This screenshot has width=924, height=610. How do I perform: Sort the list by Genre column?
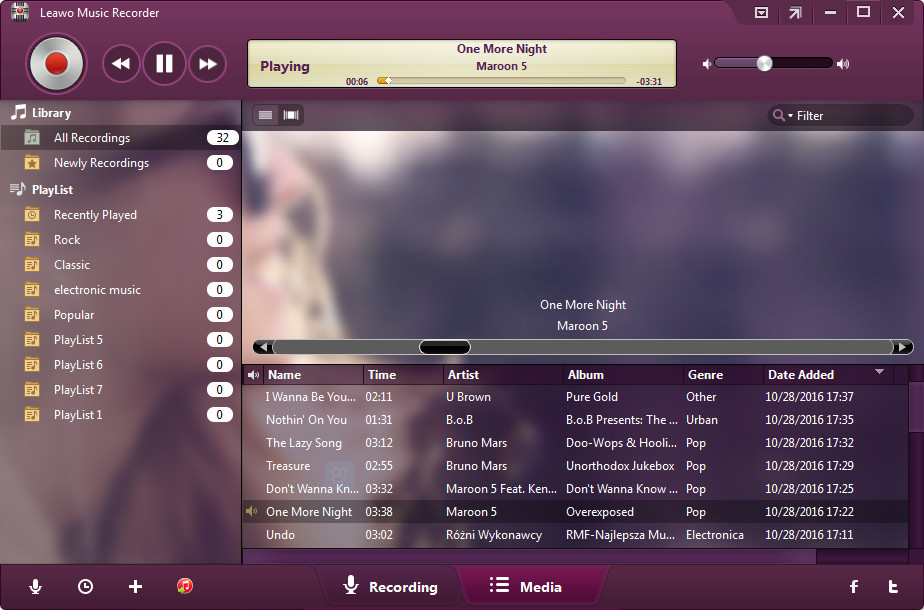(724, 375)
